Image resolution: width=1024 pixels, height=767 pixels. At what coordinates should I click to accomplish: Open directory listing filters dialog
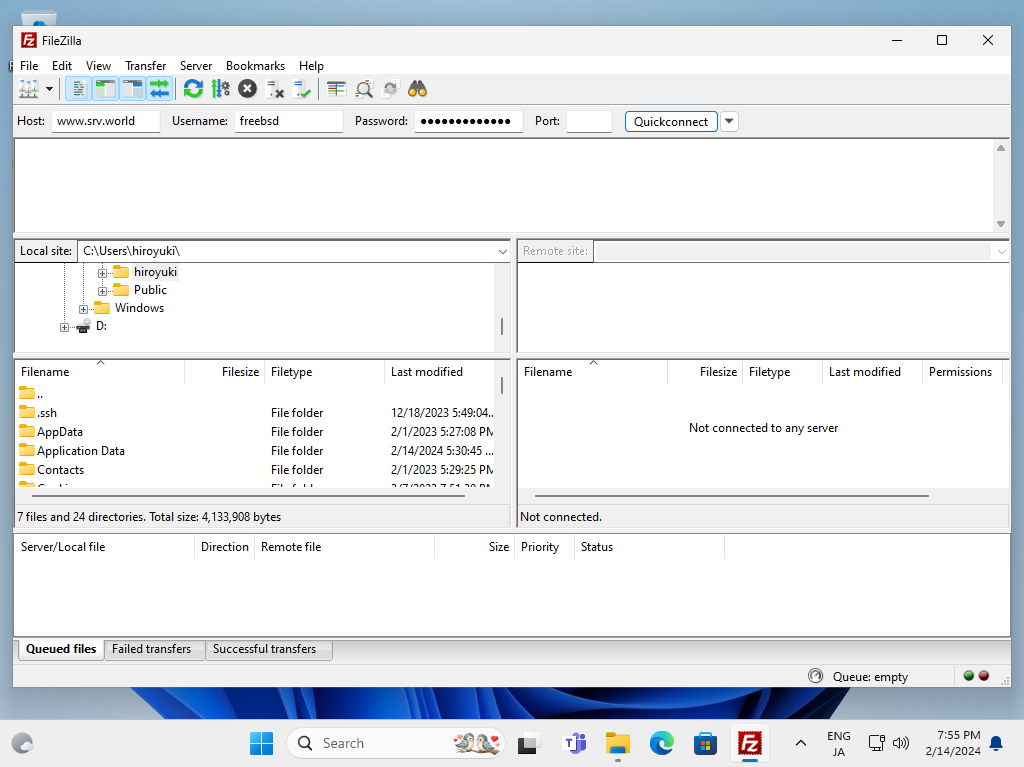pyautogui.click(x=336, y=89)
